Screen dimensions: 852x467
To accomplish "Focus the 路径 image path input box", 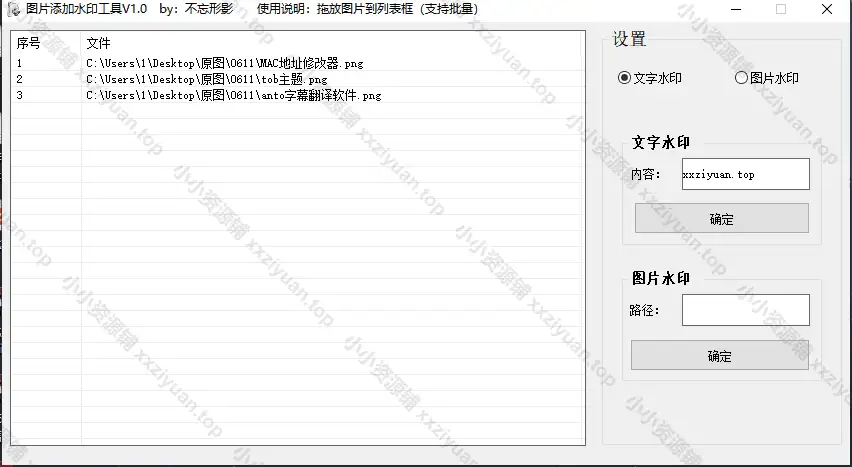I will coord(745,310).
